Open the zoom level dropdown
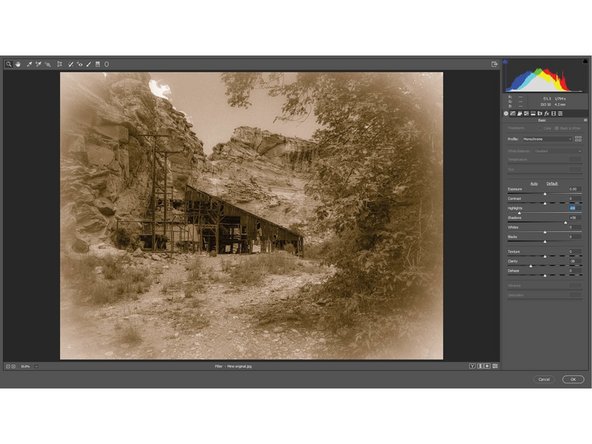Screen dimensions: 592x444 (36, 366)
